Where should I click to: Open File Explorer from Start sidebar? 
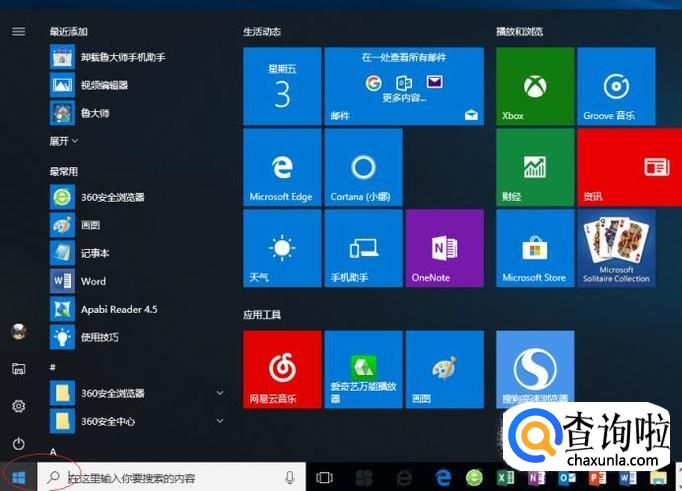[x=18, y=369]
